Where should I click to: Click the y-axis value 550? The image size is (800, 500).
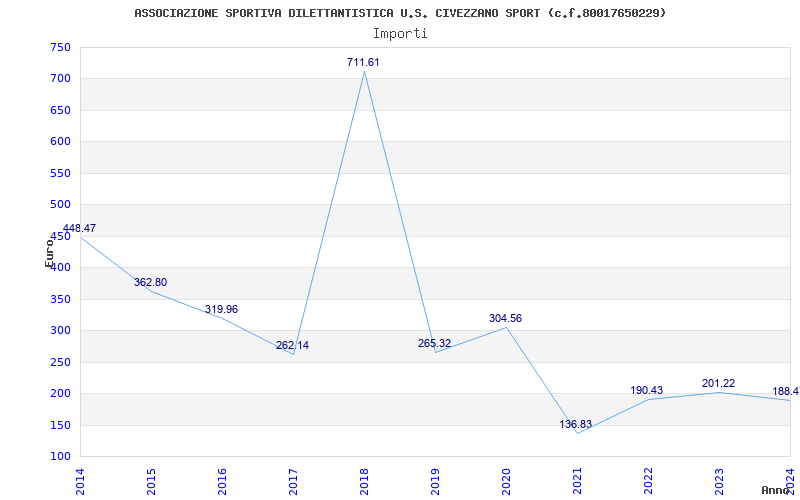click(x=60, y=173)
